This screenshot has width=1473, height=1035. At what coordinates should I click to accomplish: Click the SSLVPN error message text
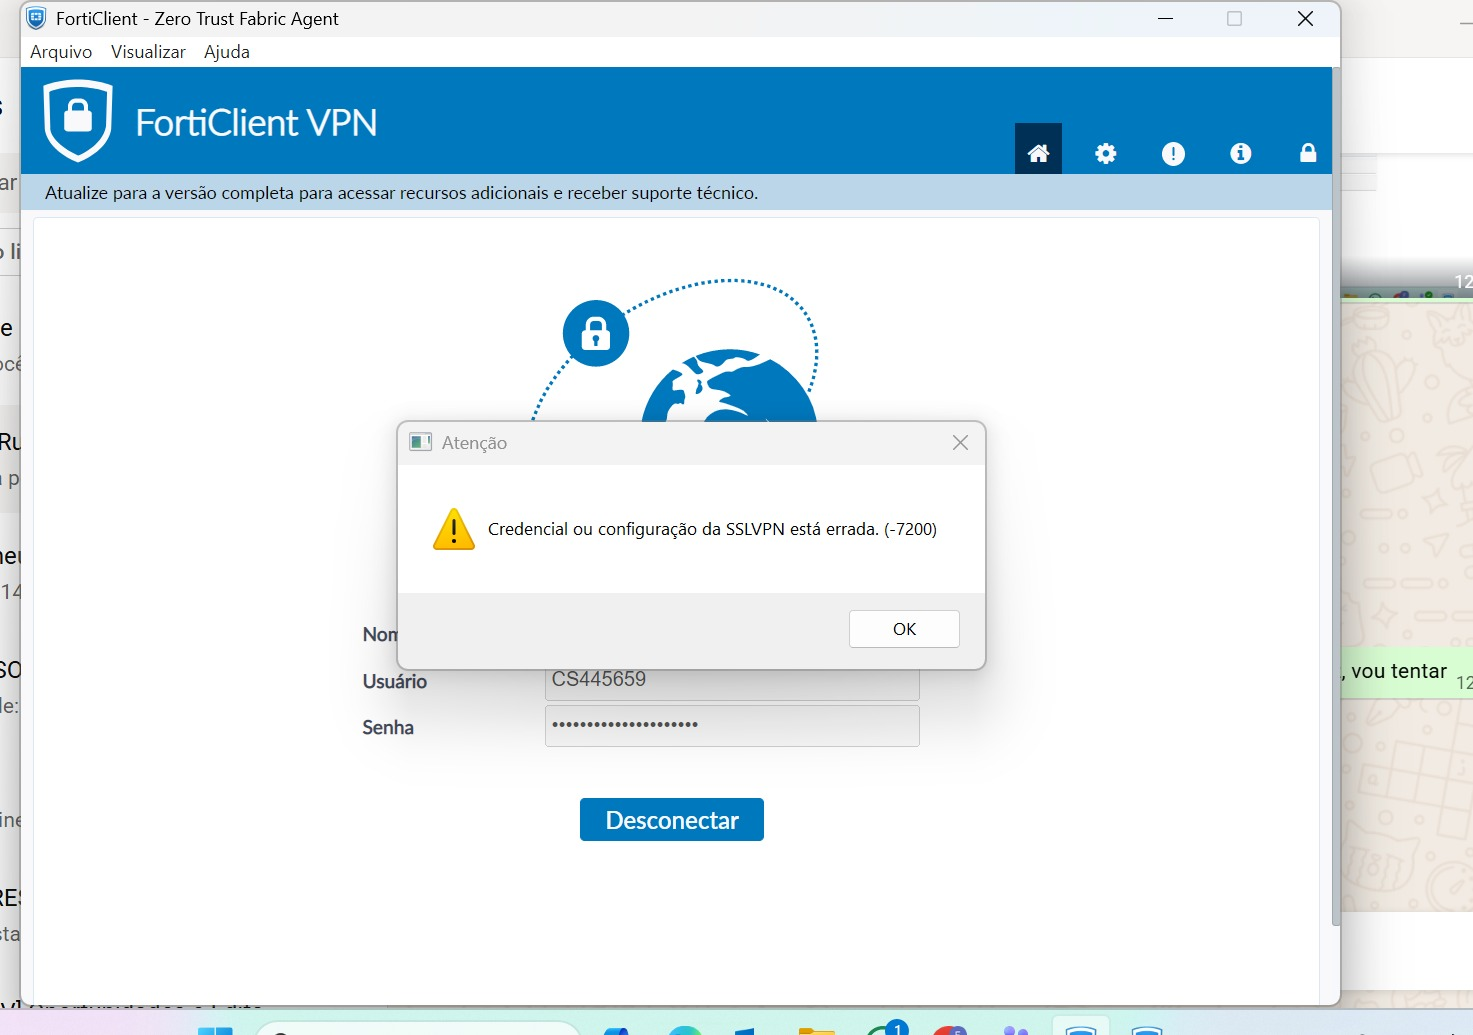coord(712,529)
